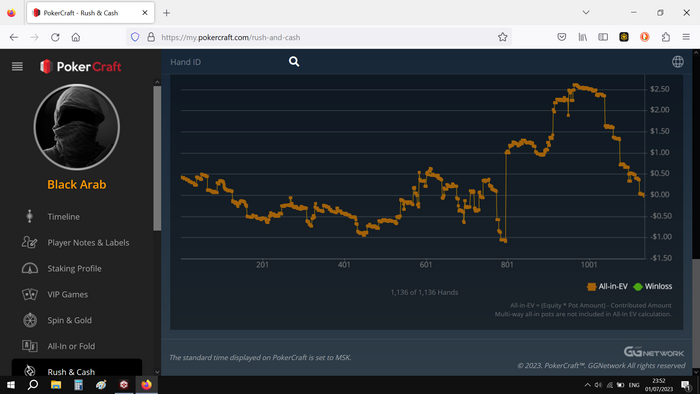700x394 pixels.
Task: Click the GGNetwork logo
Action: coord(654,352)
